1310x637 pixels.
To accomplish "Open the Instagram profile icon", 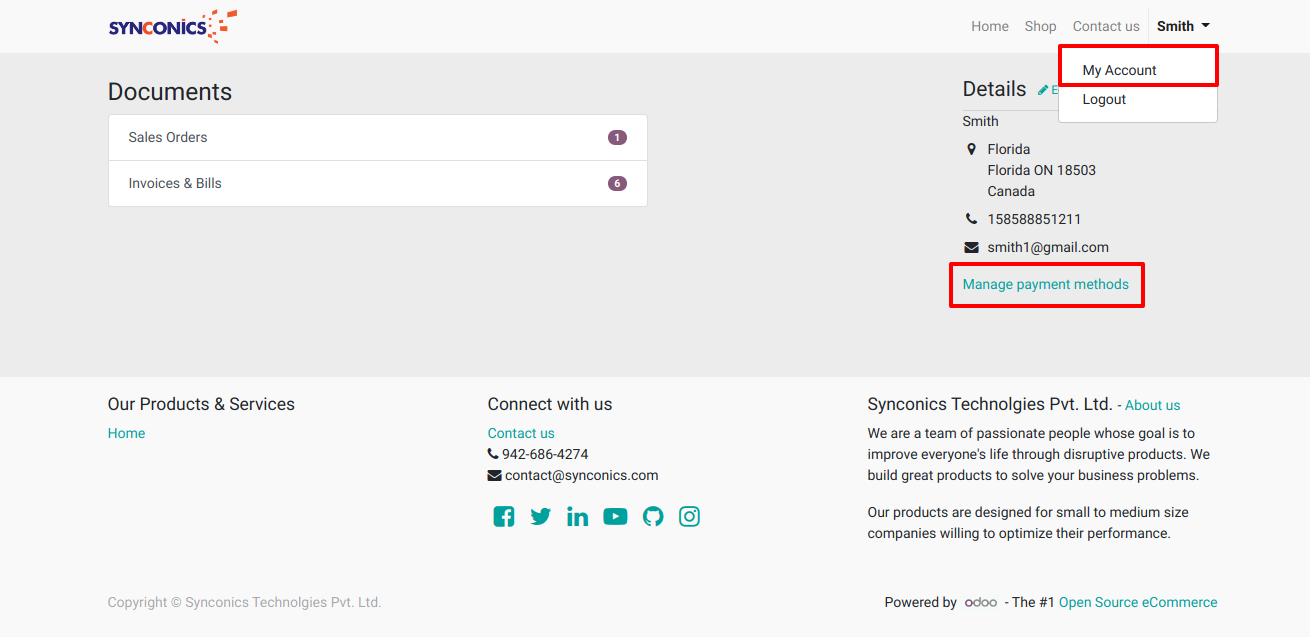I will [x=689, y=516].
